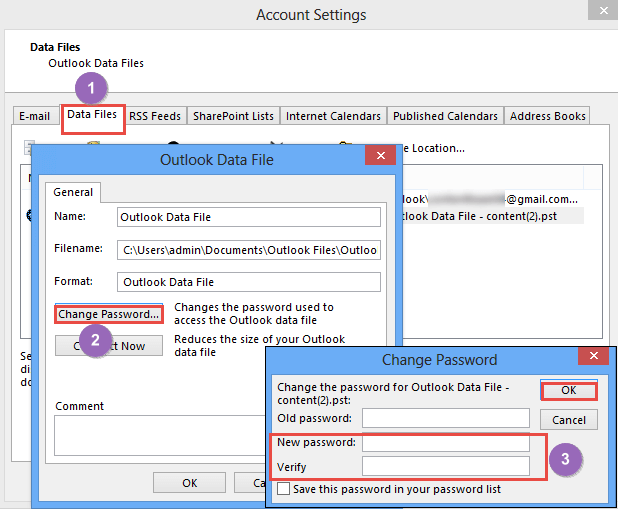Open the Address Books tab
The image size is (618, 509).
click(548, 116)
